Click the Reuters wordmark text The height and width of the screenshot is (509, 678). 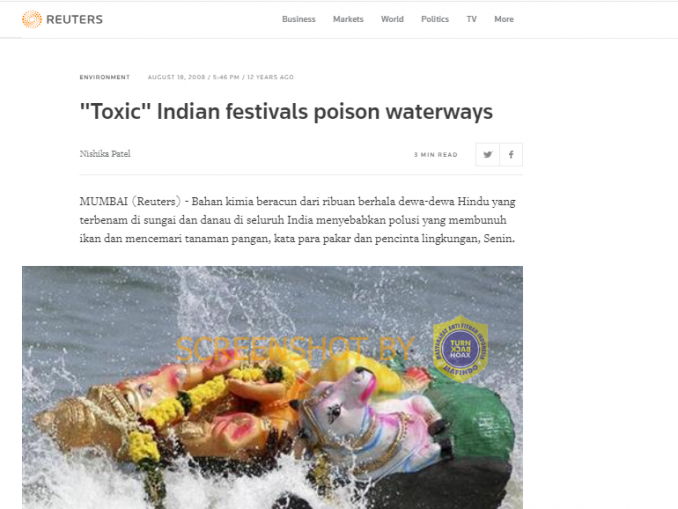[x=74, y=19]
